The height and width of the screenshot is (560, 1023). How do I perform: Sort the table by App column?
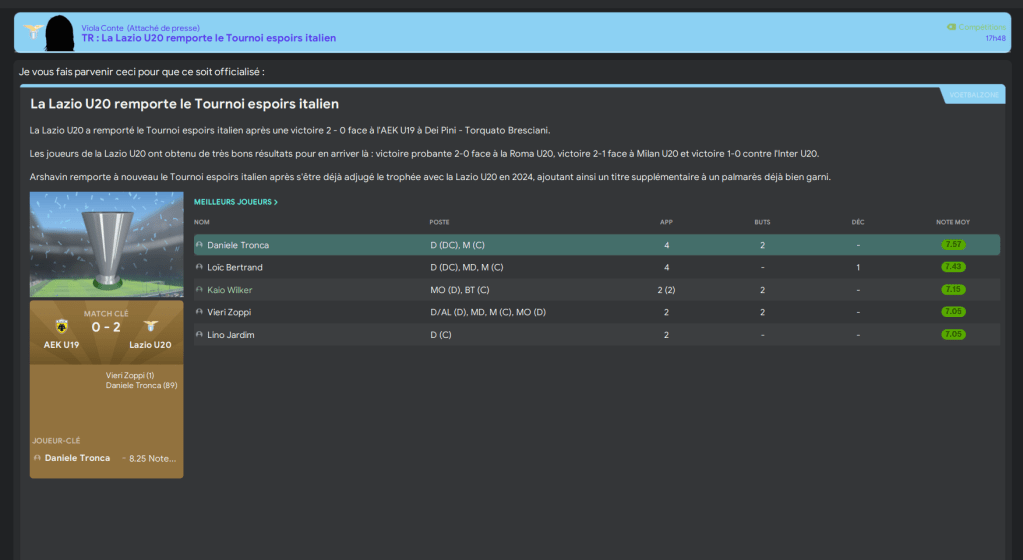coord(666,222)
